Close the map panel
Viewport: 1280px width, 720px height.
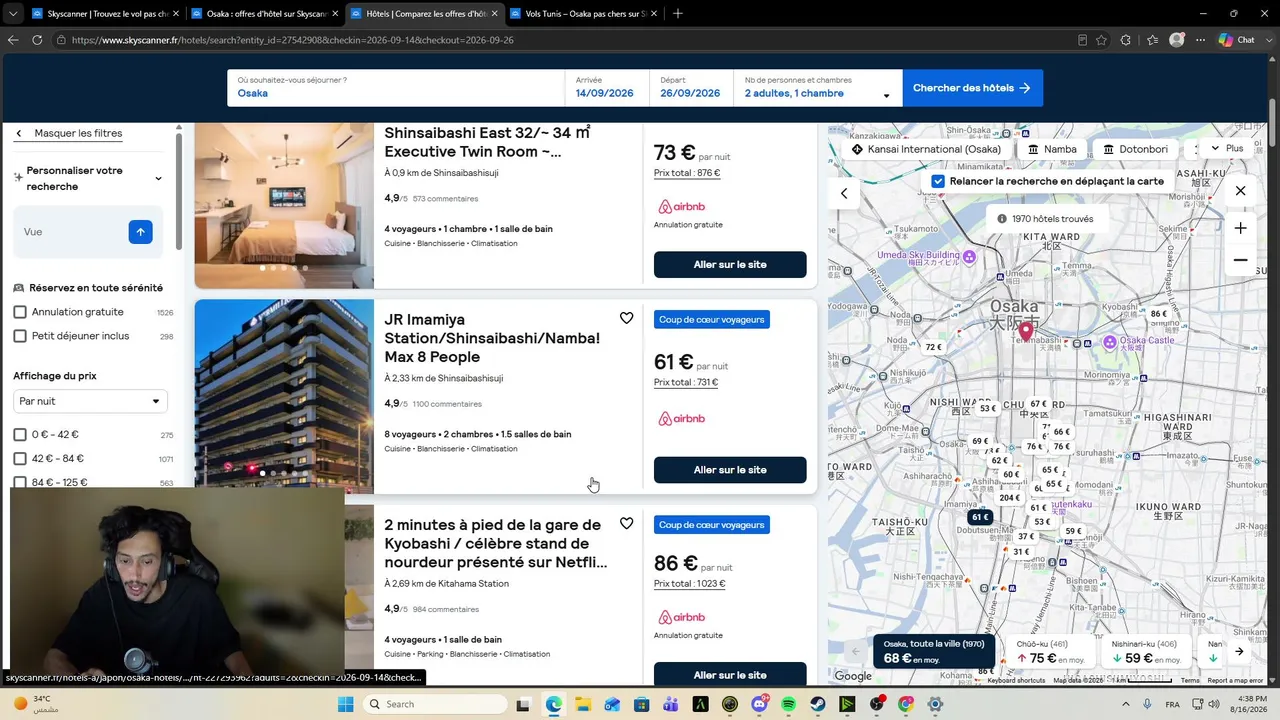1240,191
